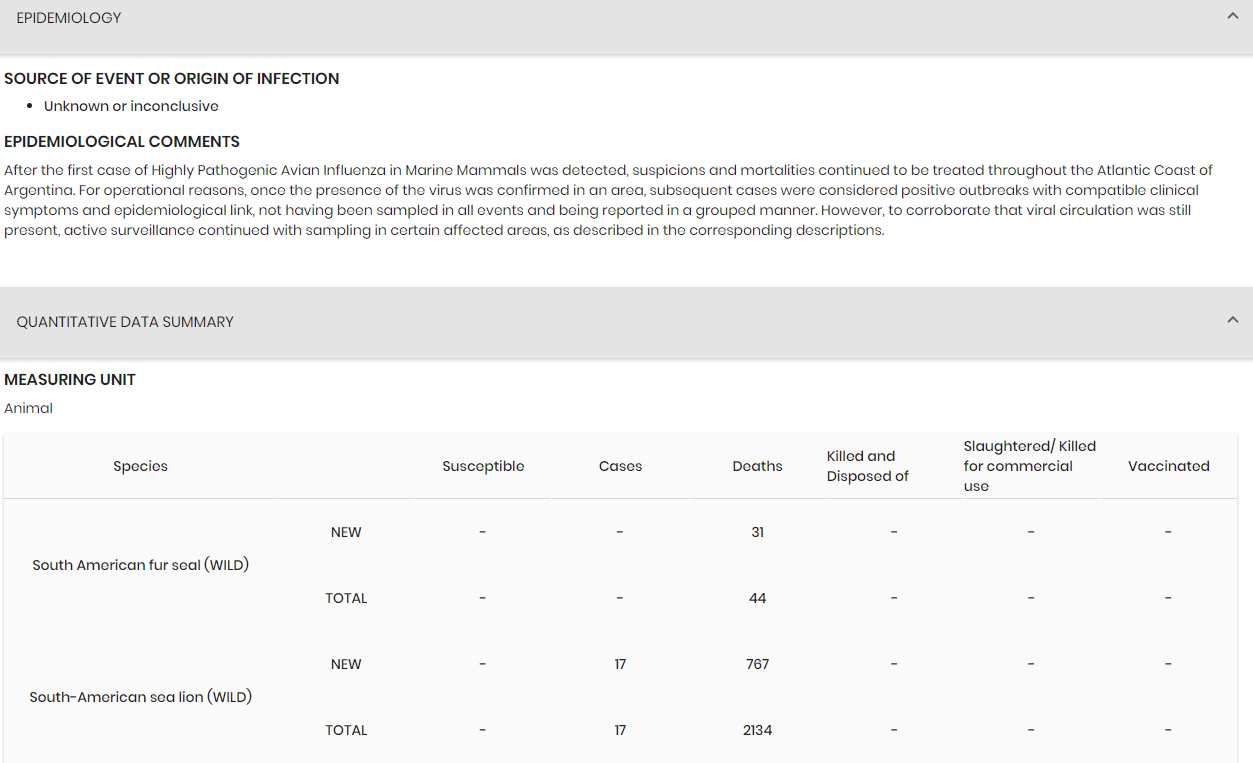Click the fur seal total deaths value 44
This screenshot has width=1253, height=763.
757,598
